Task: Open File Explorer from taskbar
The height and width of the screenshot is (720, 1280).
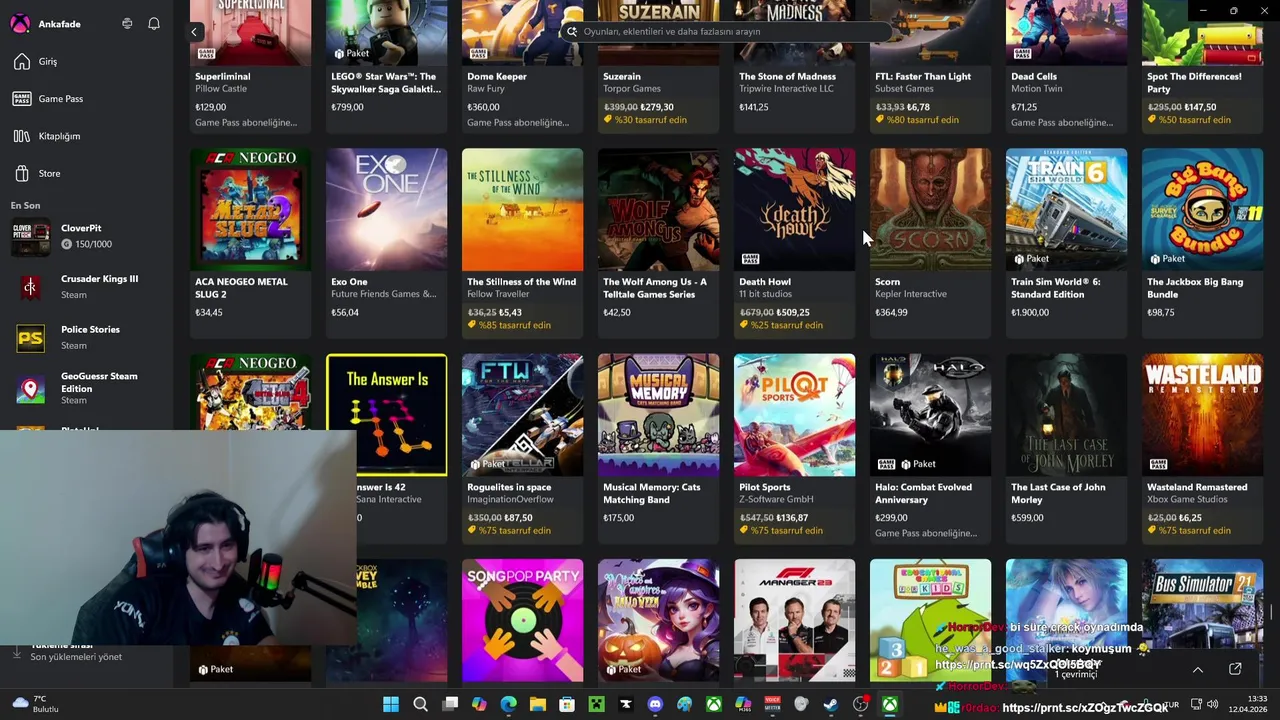Action: (x=538, y=704)
